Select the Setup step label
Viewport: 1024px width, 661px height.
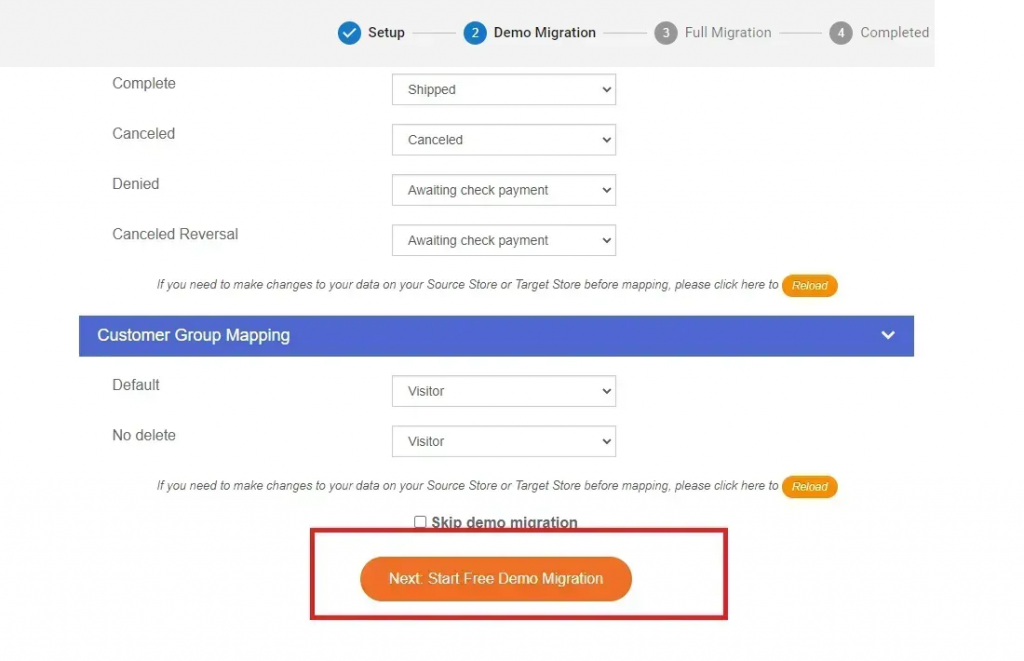[388, 32]
